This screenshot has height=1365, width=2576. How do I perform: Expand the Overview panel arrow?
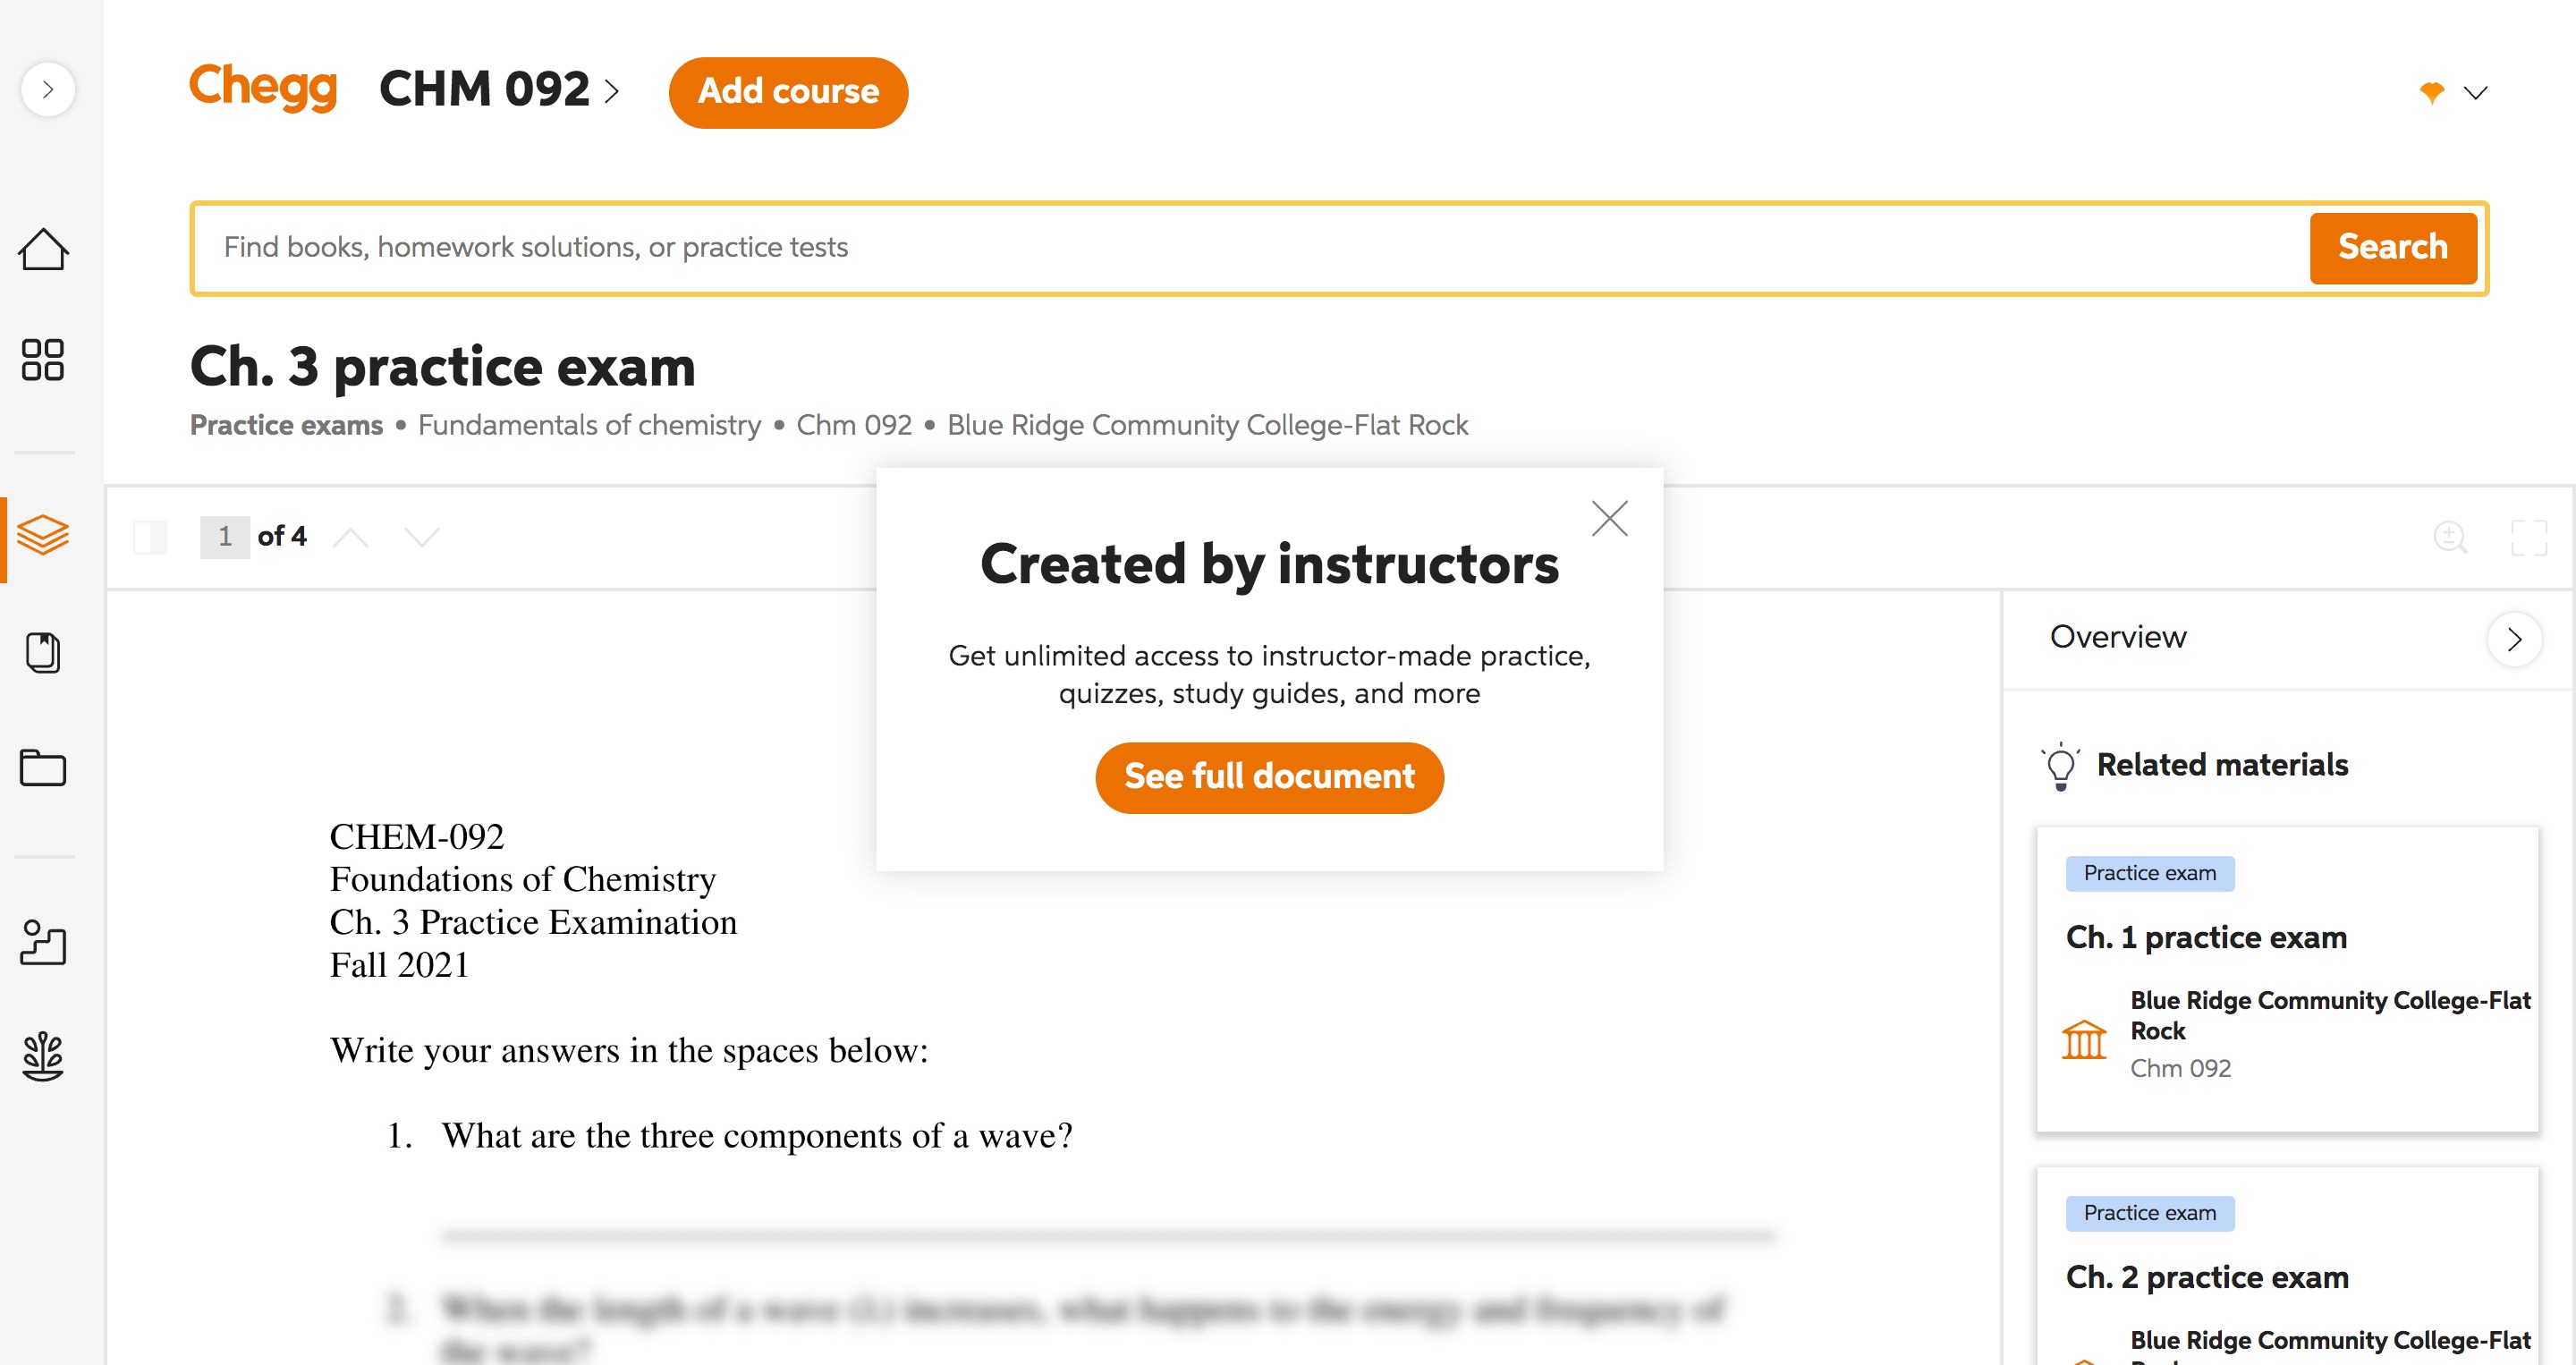pos(2515,639)
